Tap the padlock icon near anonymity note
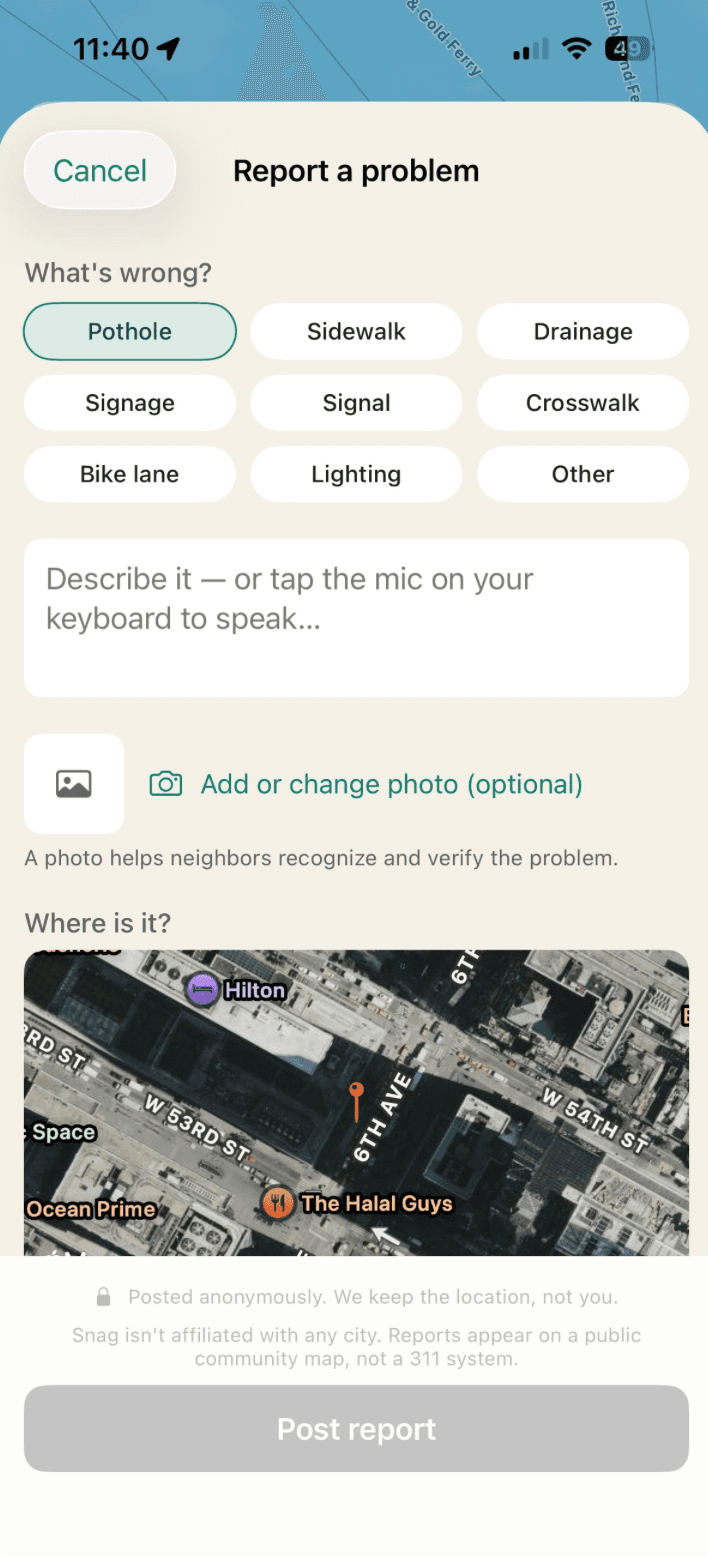708x1556 pixels. [x=103, y=1297]
